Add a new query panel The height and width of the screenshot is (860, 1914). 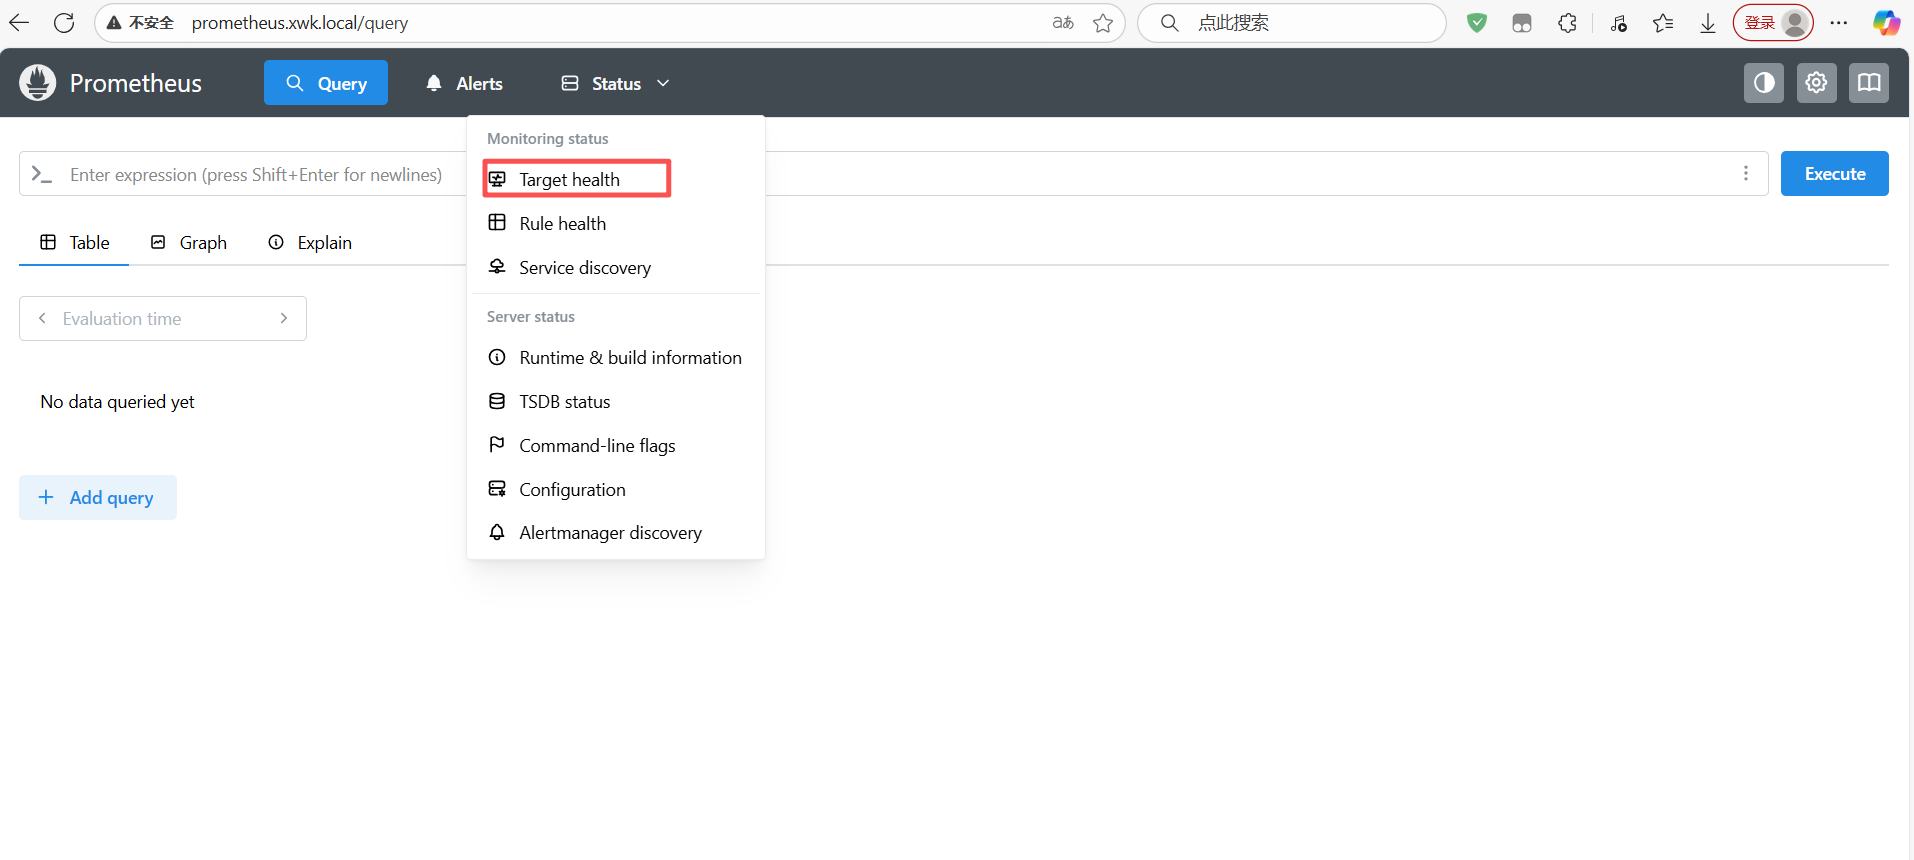coord(98,497)
